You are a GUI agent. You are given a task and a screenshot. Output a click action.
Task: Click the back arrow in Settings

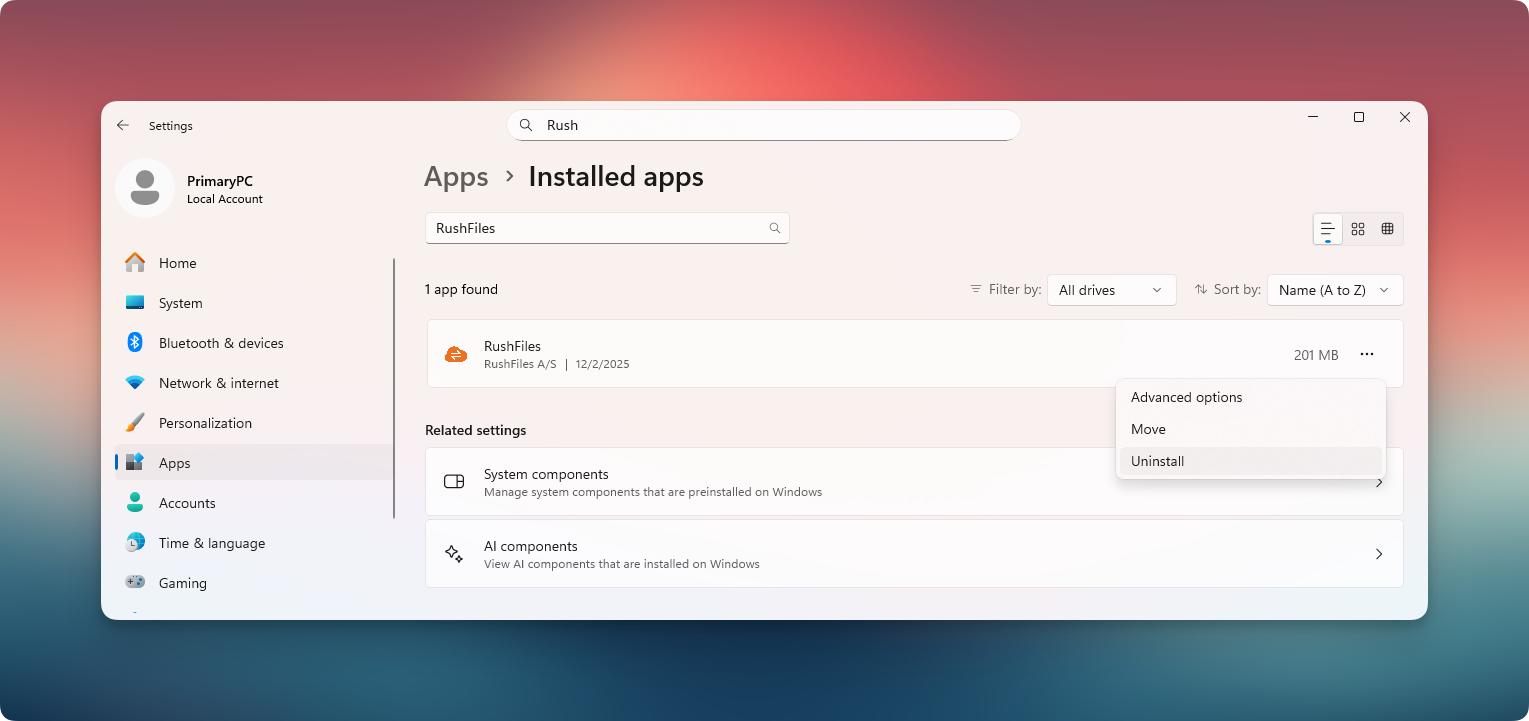(123, 125)
